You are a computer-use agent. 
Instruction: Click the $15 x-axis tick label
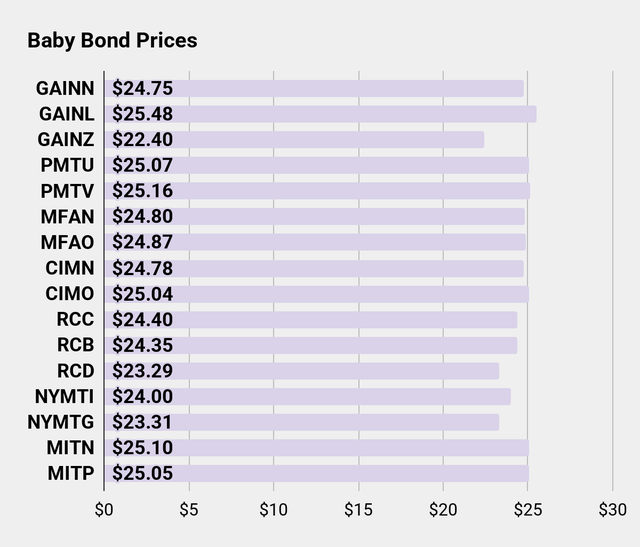pos(358,509)
